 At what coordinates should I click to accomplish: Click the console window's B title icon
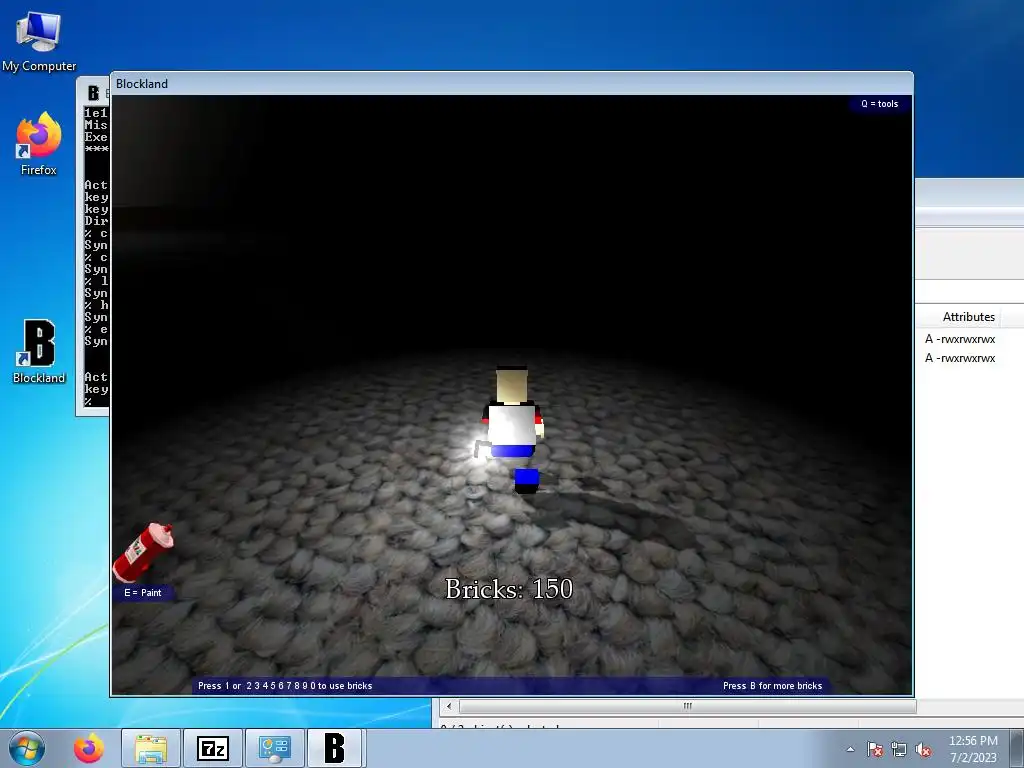click(x=93, y=93)
